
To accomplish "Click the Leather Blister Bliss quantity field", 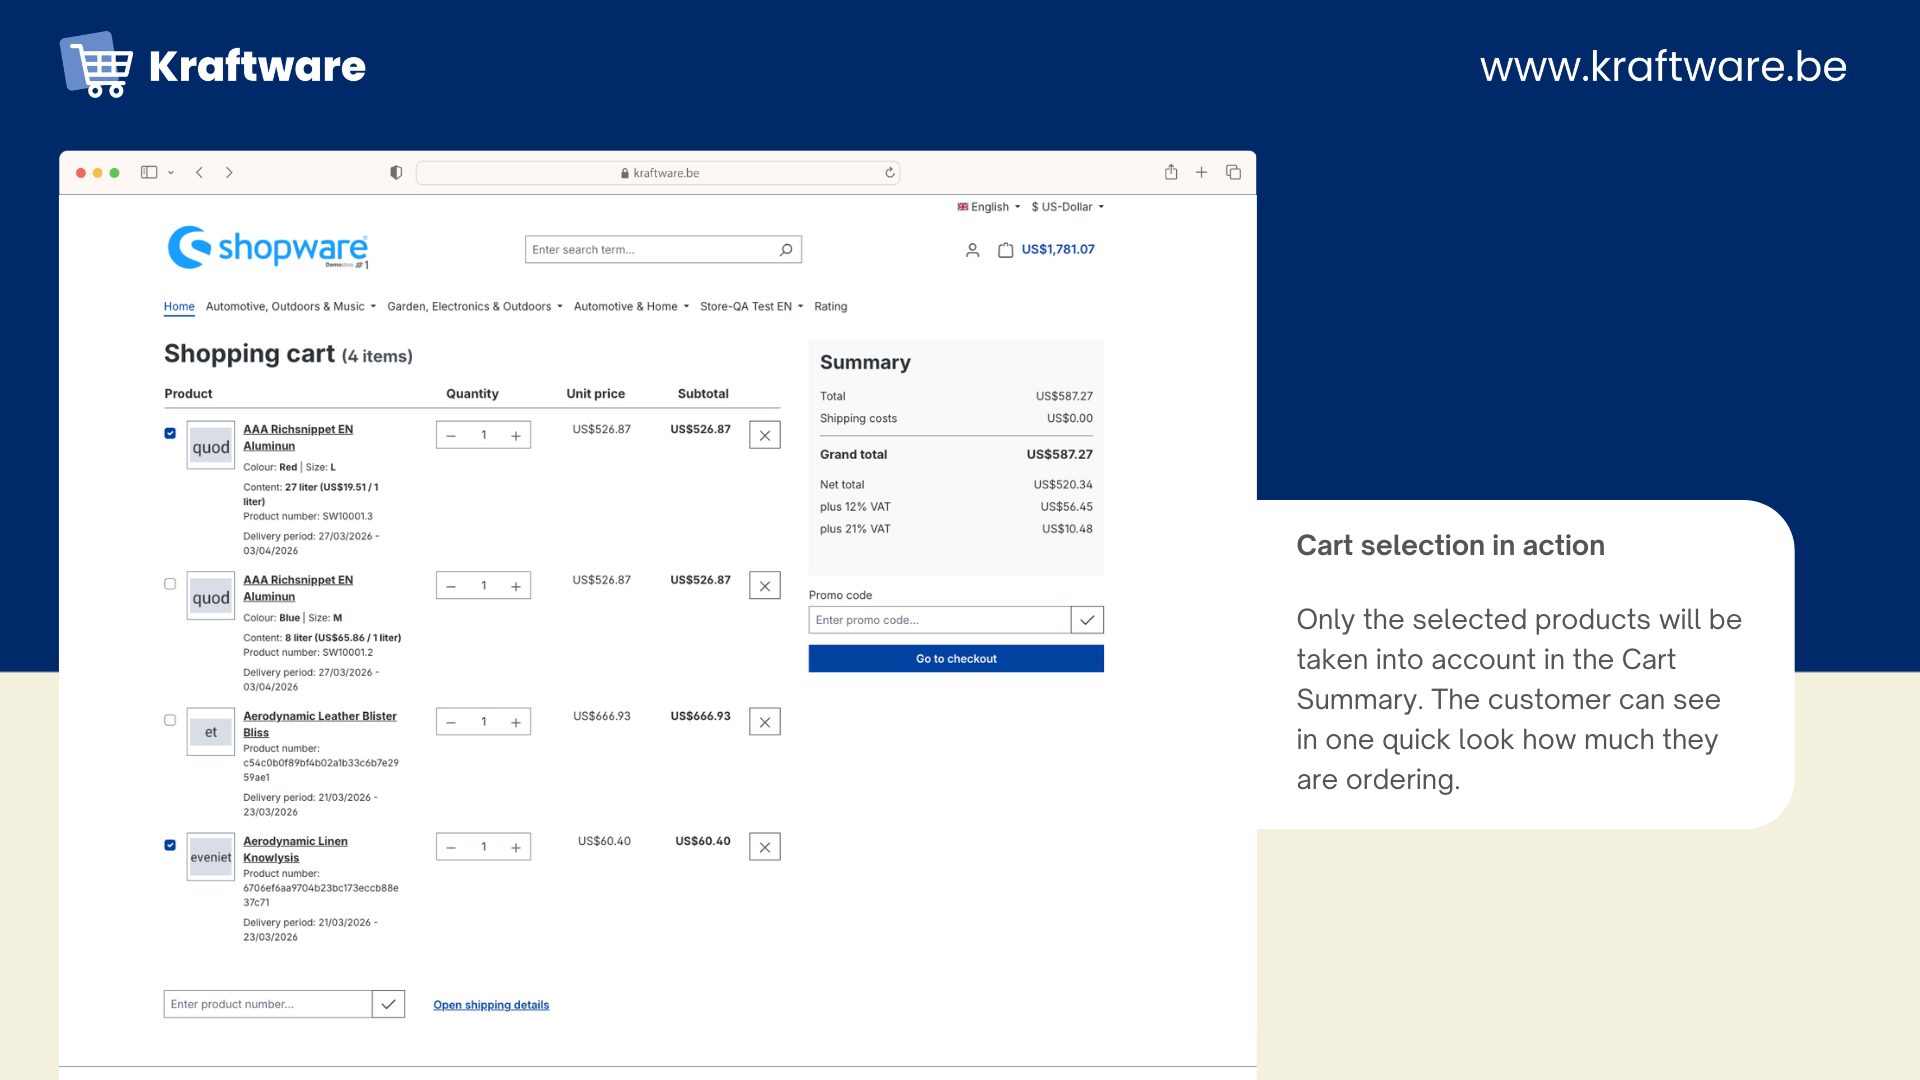I will pos(484,722).
